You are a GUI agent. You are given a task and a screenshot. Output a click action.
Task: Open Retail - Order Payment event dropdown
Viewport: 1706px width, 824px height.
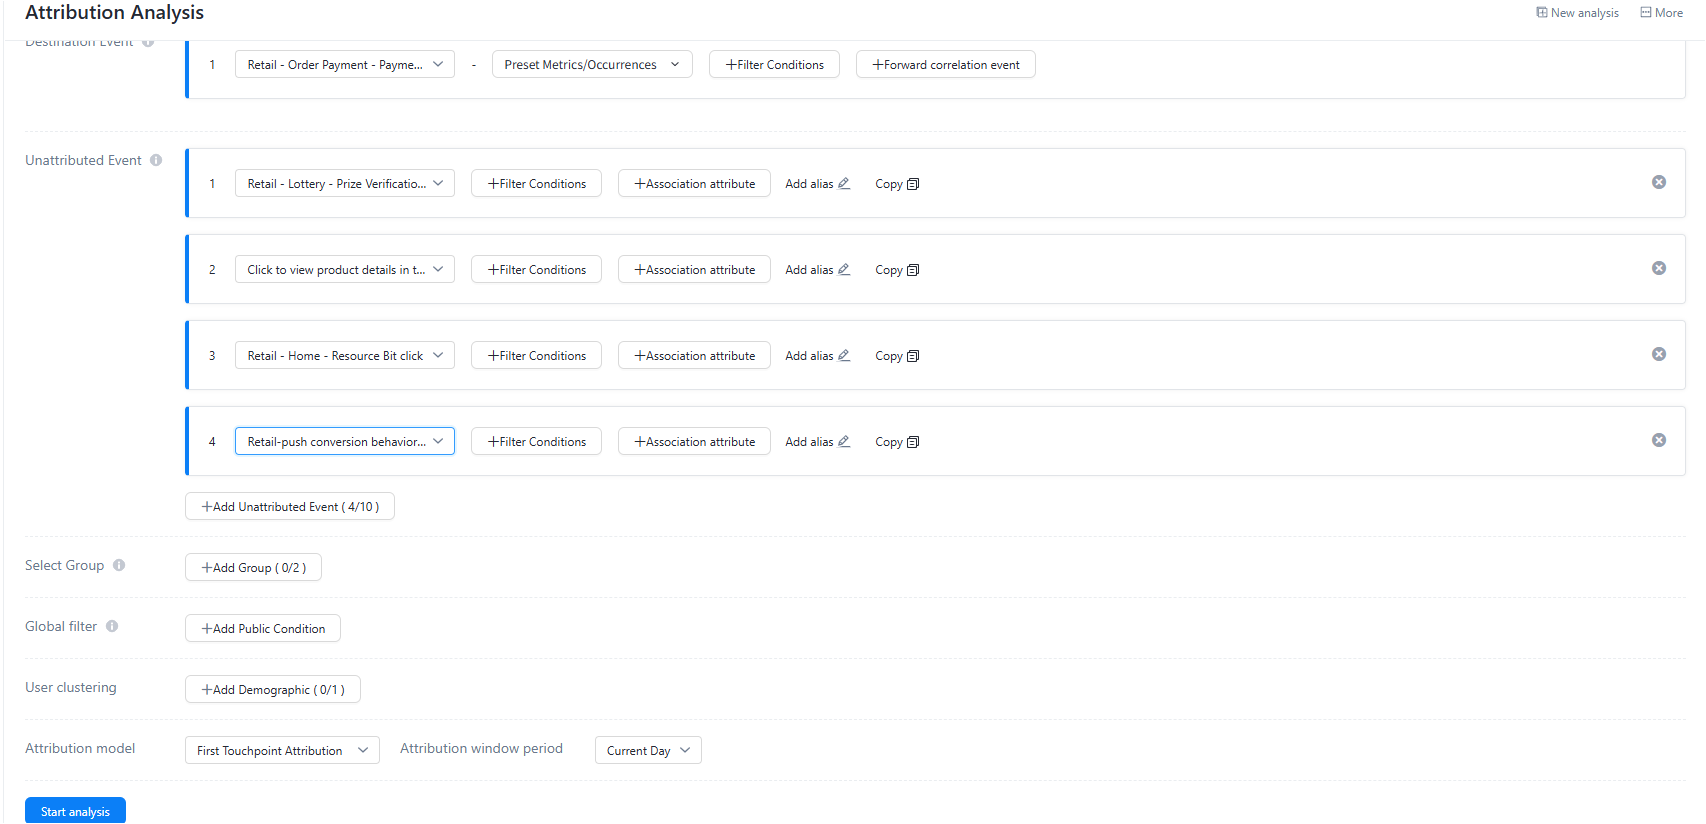pyautogui.click(x=345, y=64)
